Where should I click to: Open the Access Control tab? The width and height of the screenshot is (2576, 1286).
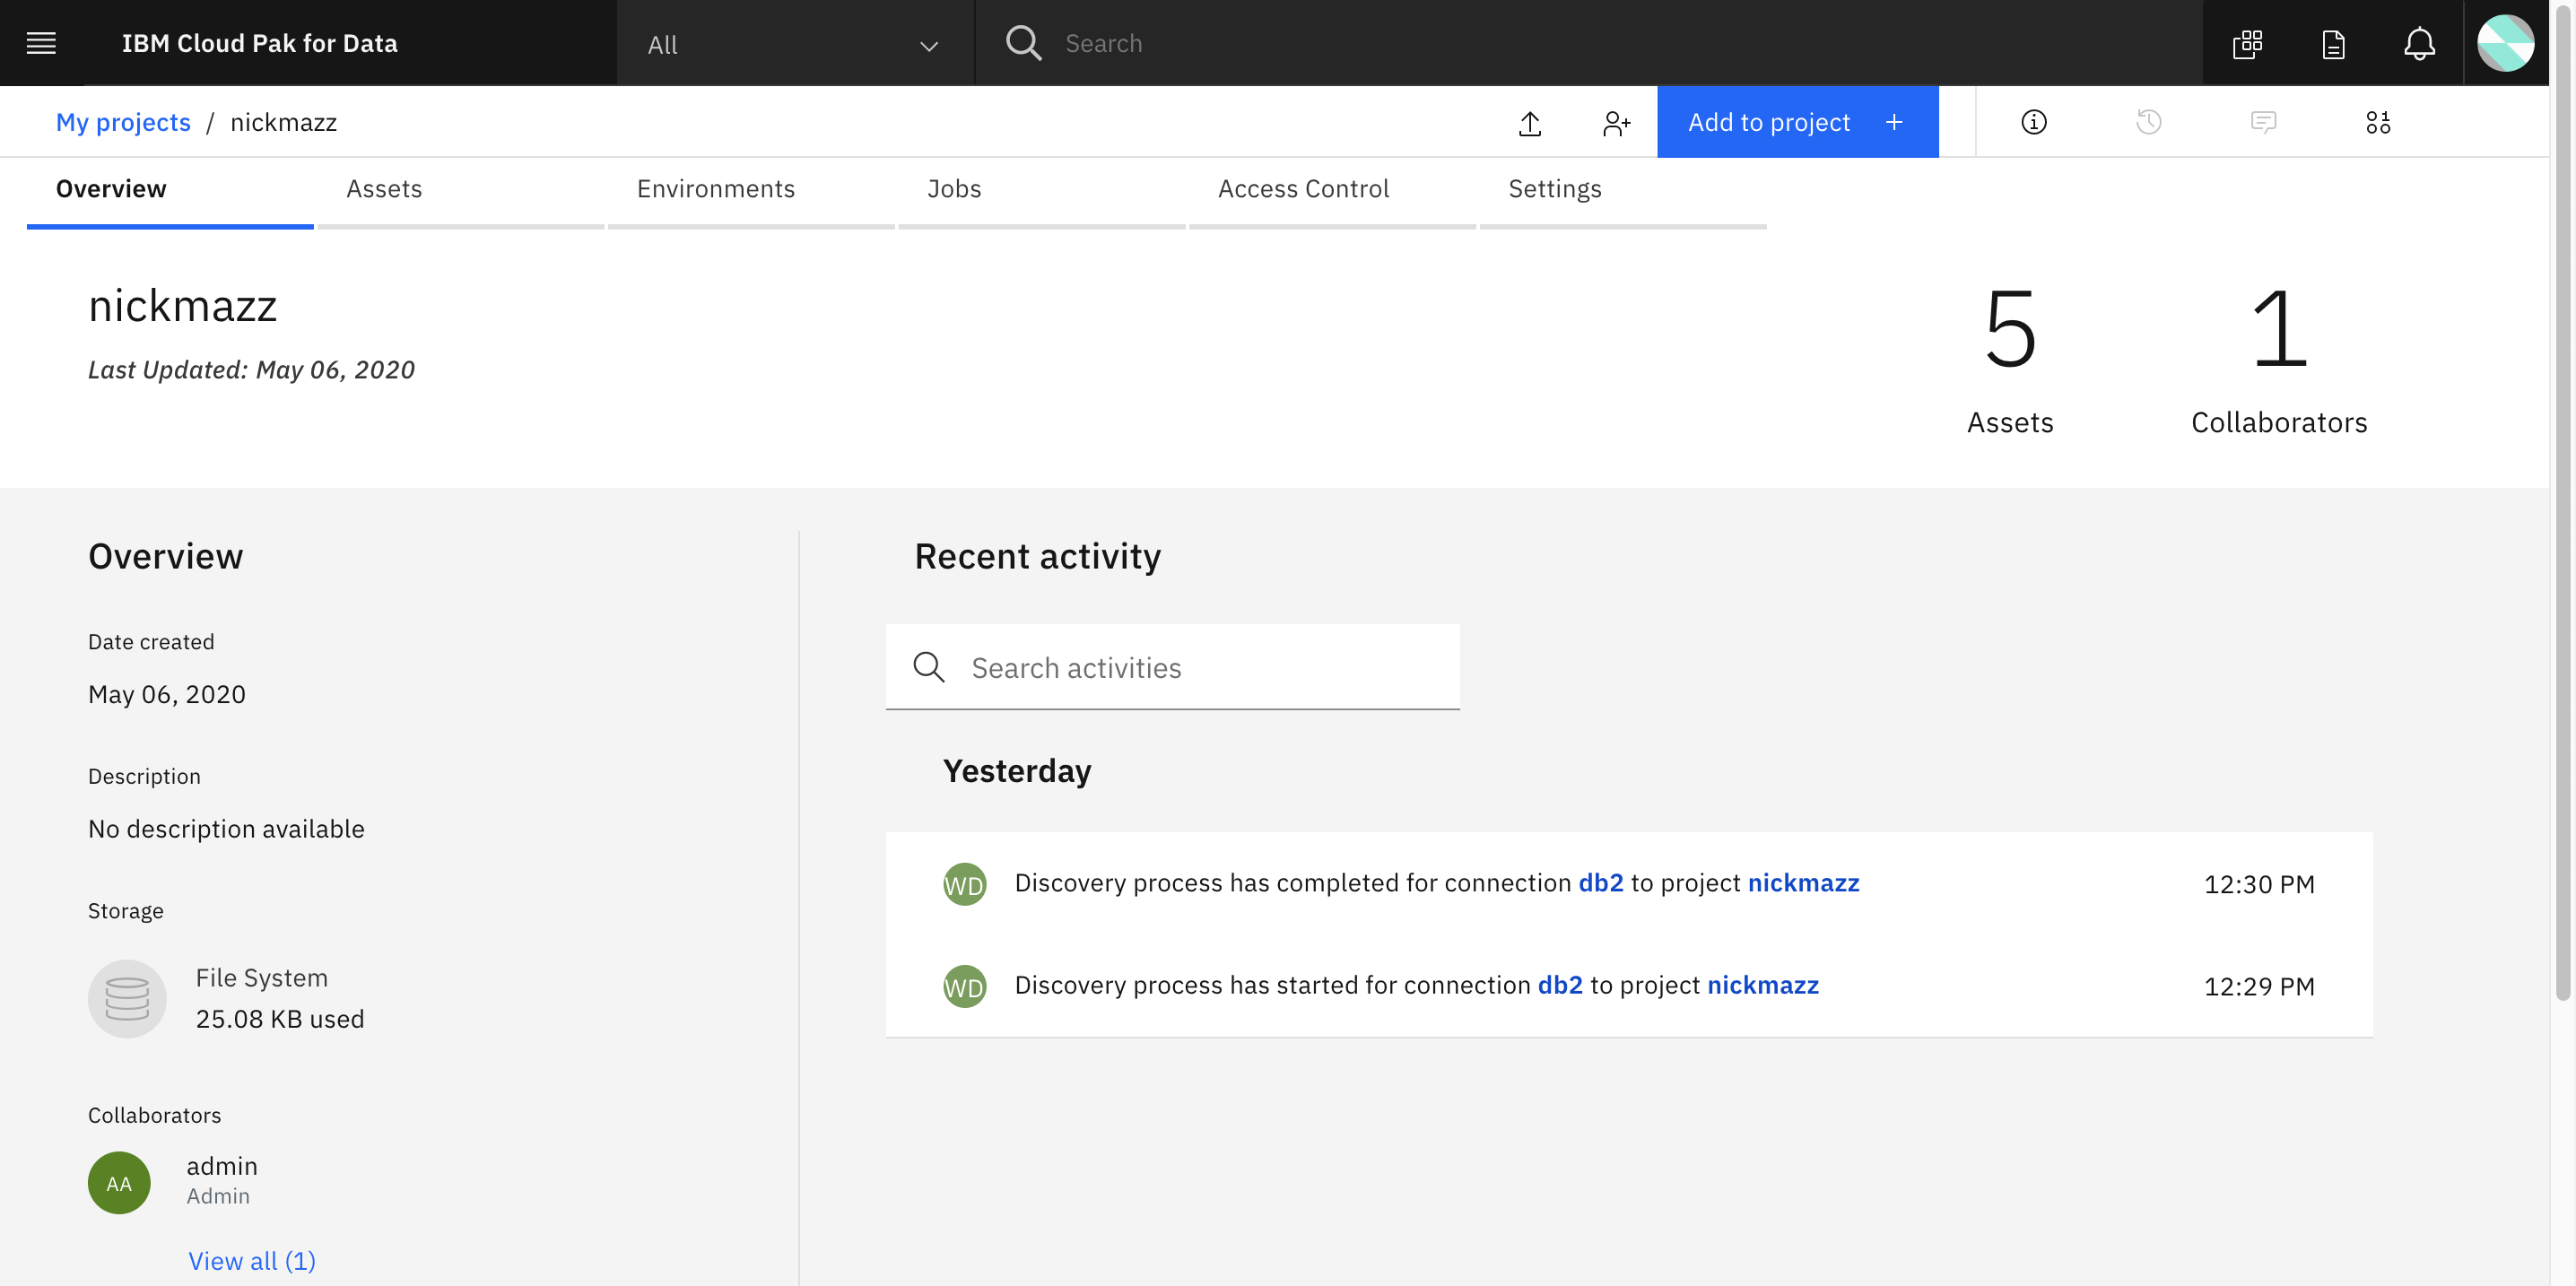click(1302, 189)
